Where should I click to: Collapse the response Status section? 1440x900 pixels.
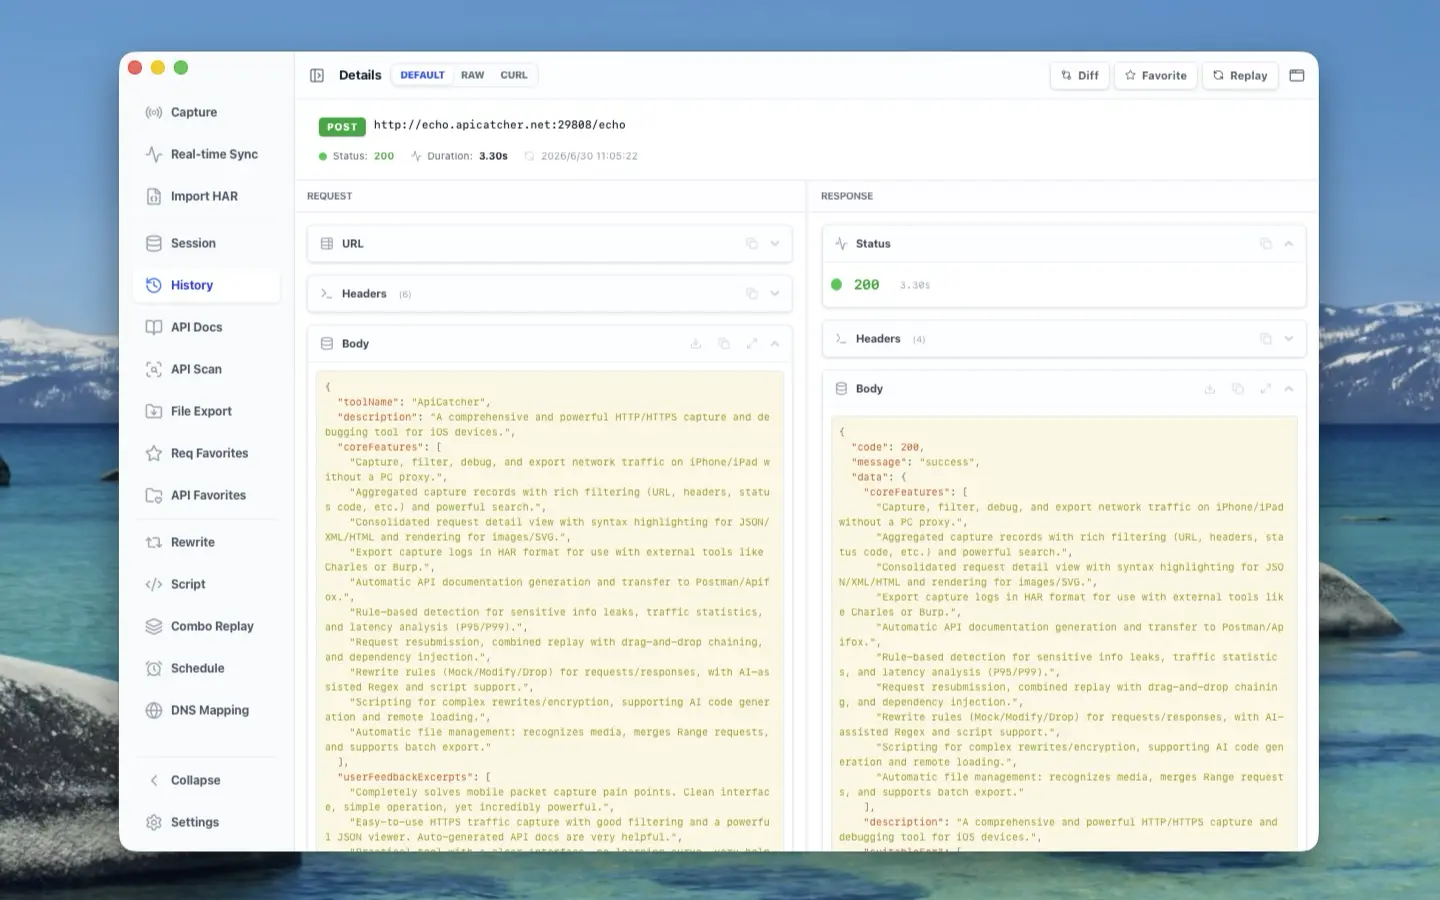coord(1289,244)
